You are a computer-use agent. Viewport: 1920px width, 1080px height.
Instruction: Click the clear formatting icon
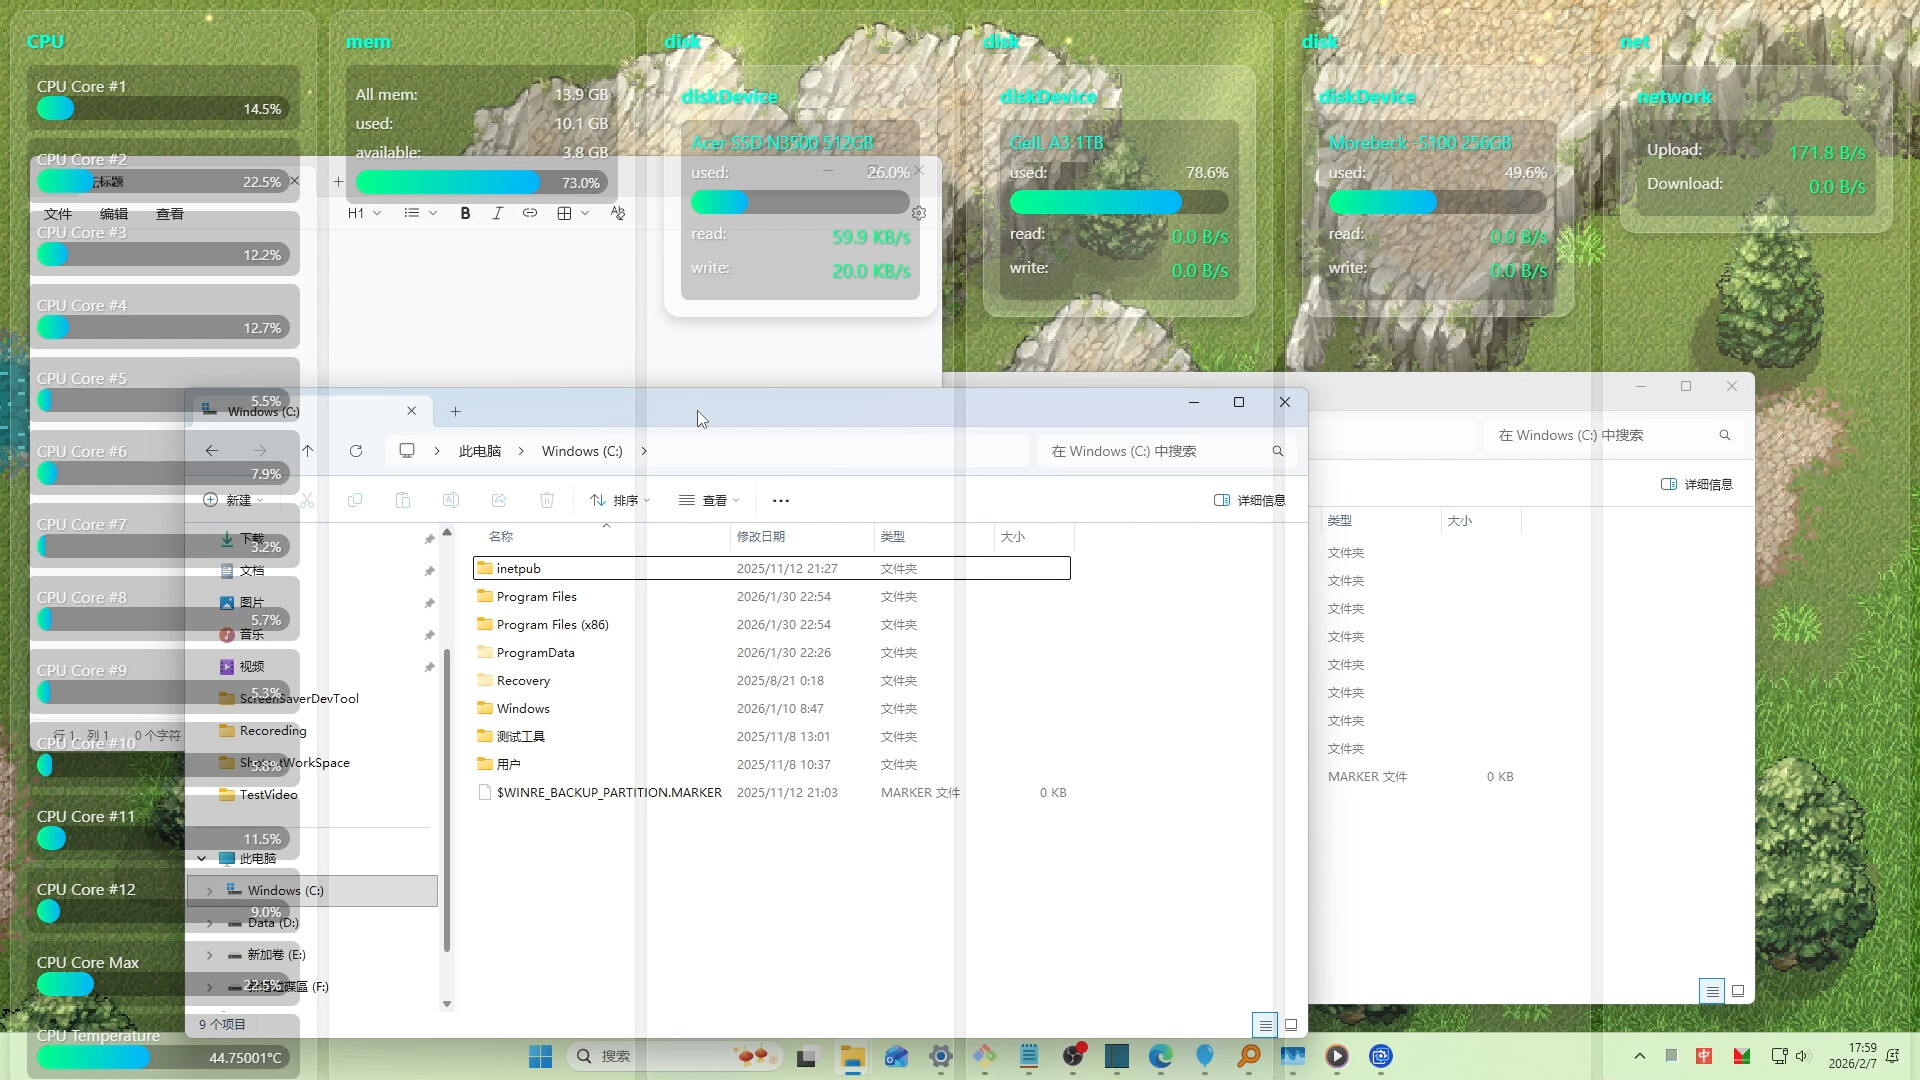pos(617,213)
